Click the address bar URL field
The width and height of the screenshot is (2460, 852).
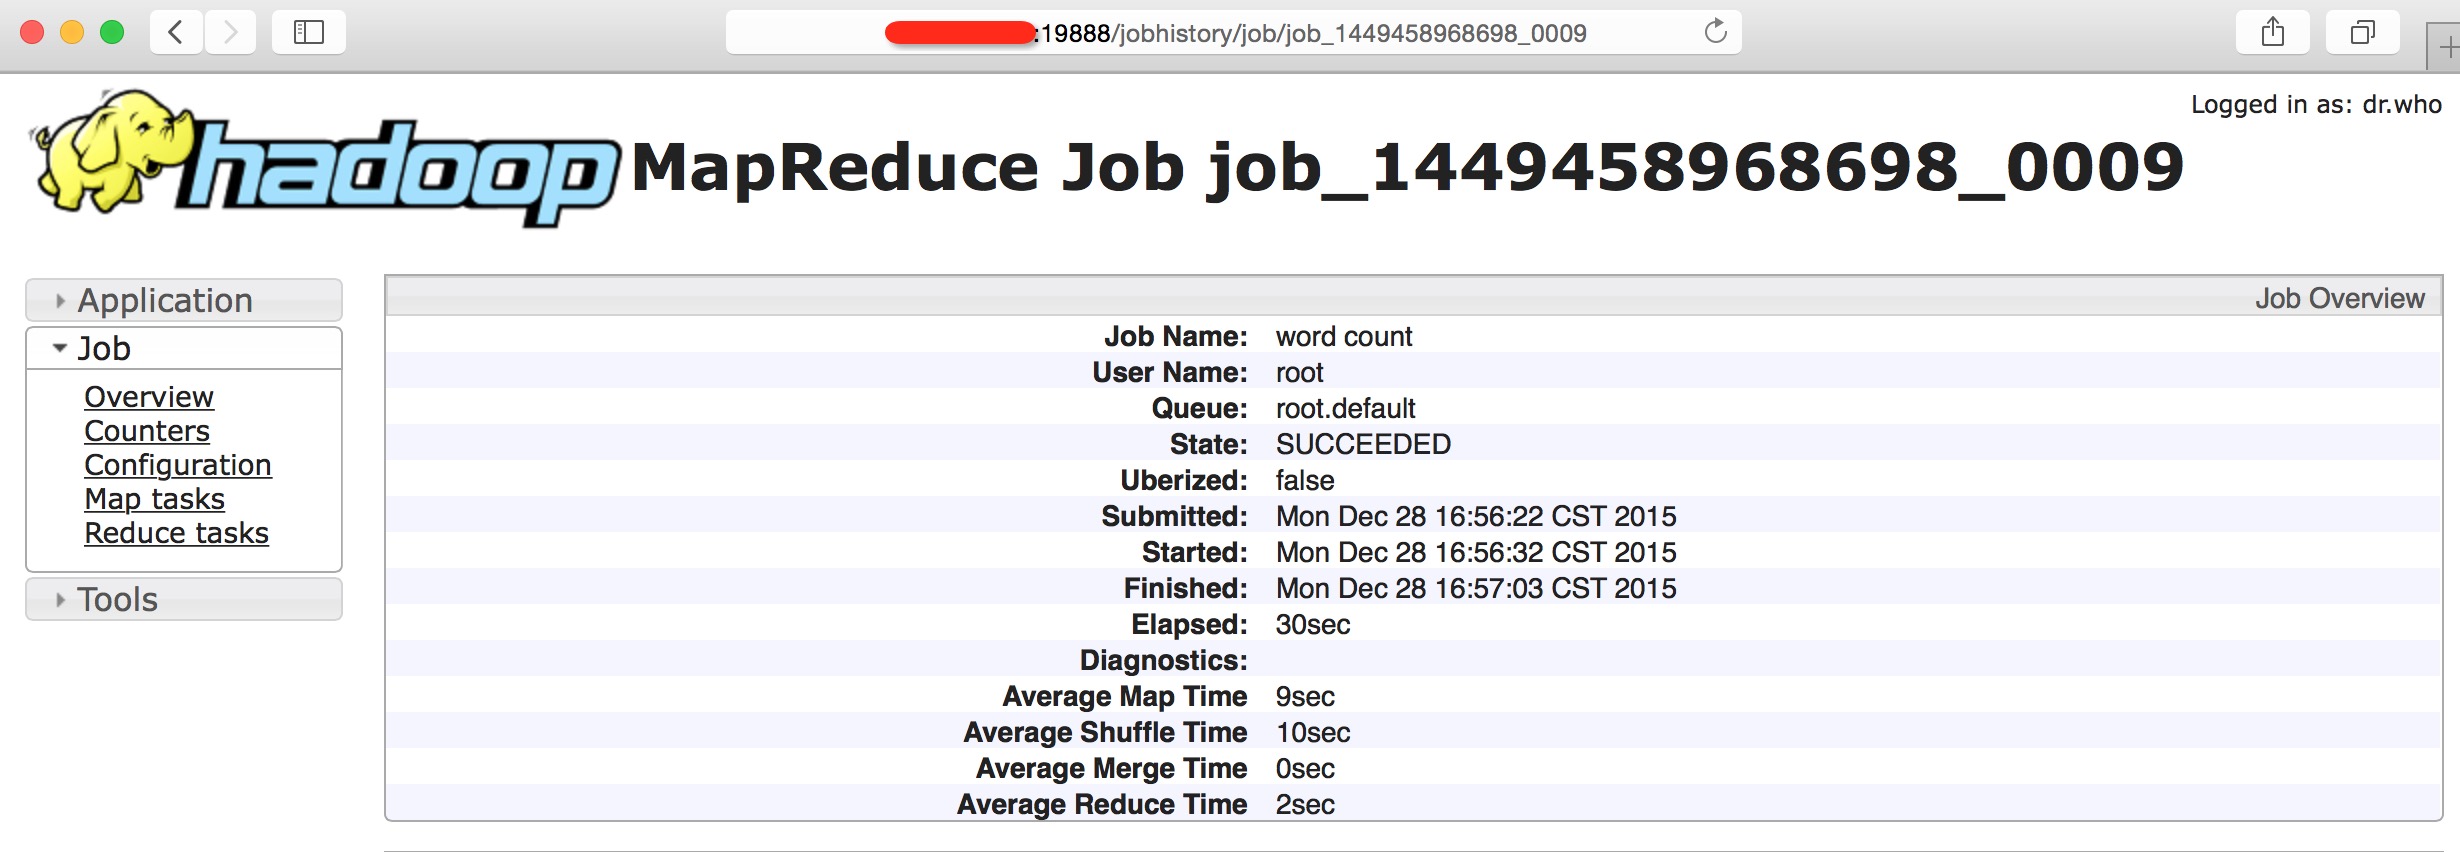tap(1233, 32)
